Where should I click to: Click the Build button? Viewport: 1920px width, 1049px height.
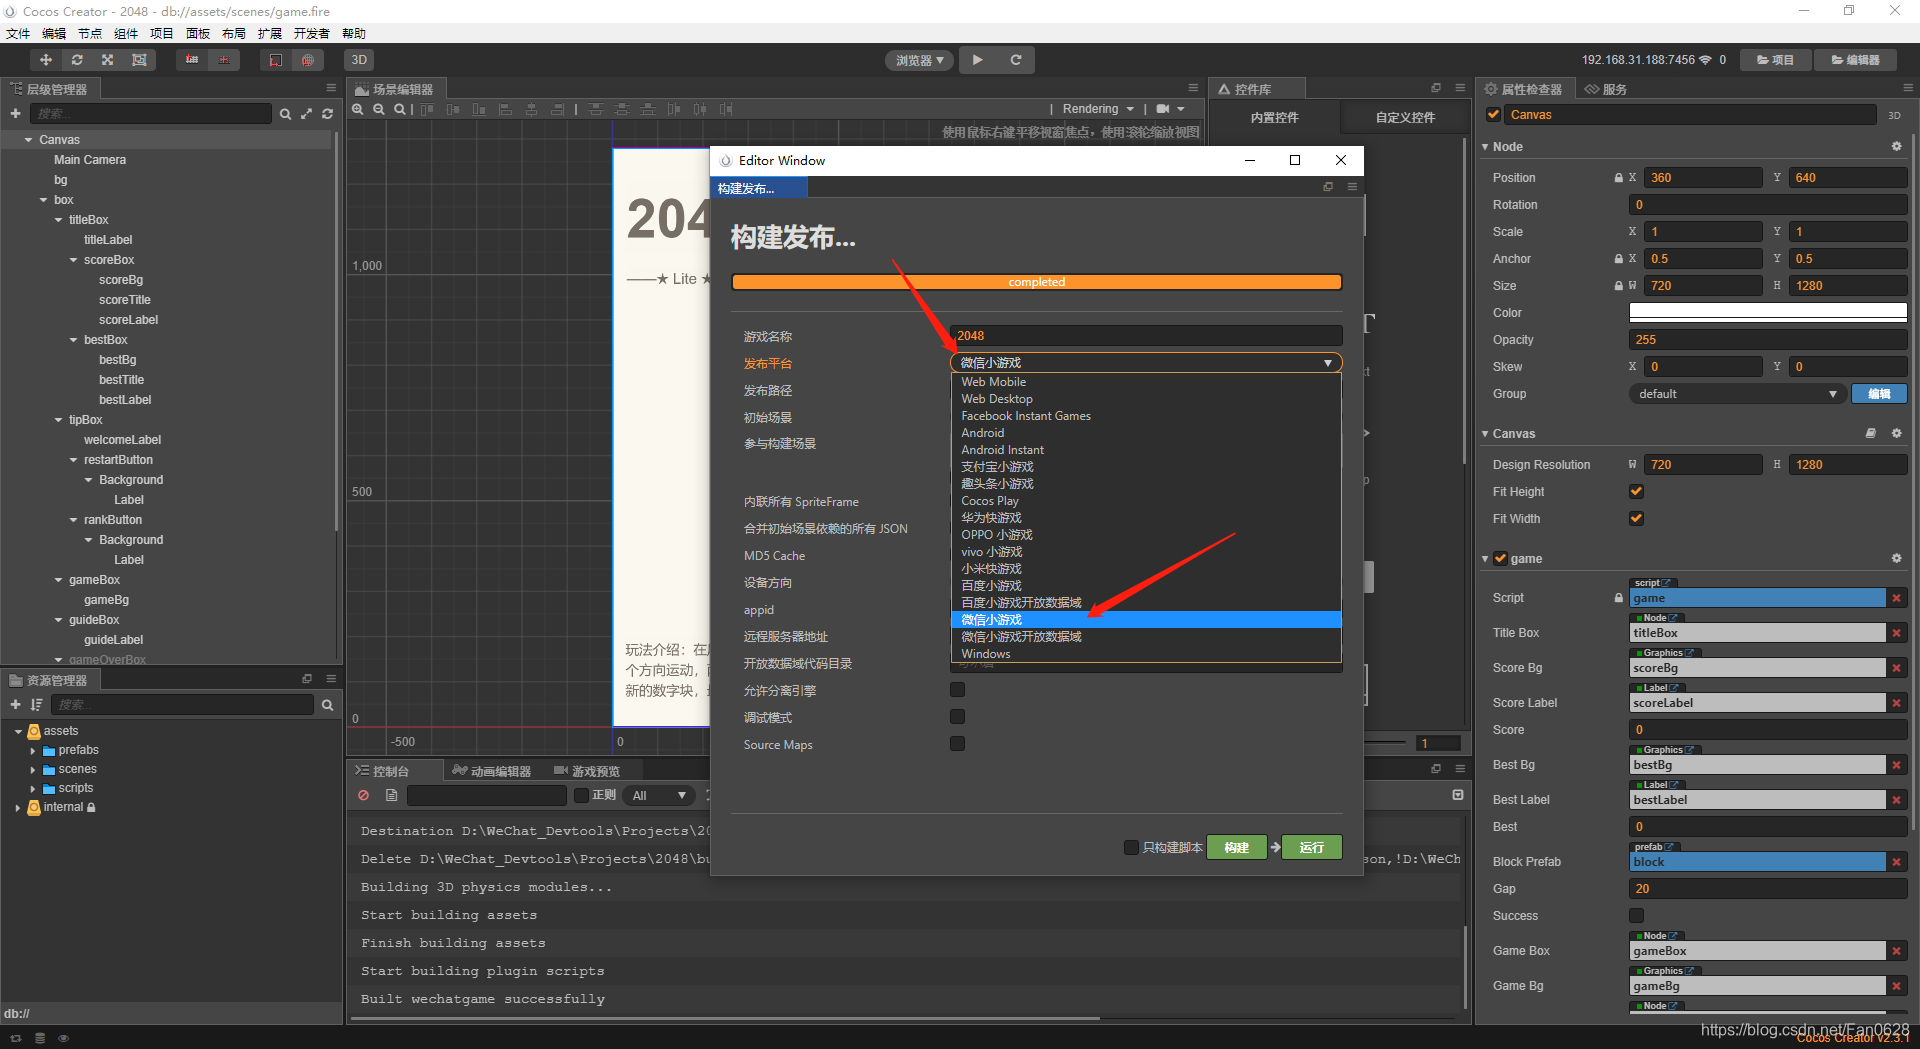(1237, 847)
